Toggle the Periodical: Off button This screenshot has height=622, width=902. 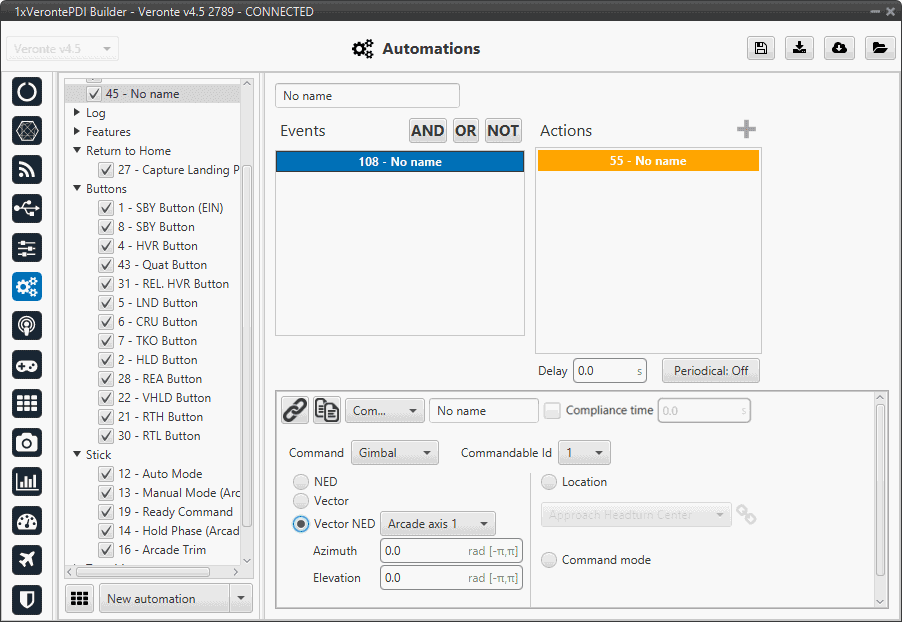tap(710, 371)
